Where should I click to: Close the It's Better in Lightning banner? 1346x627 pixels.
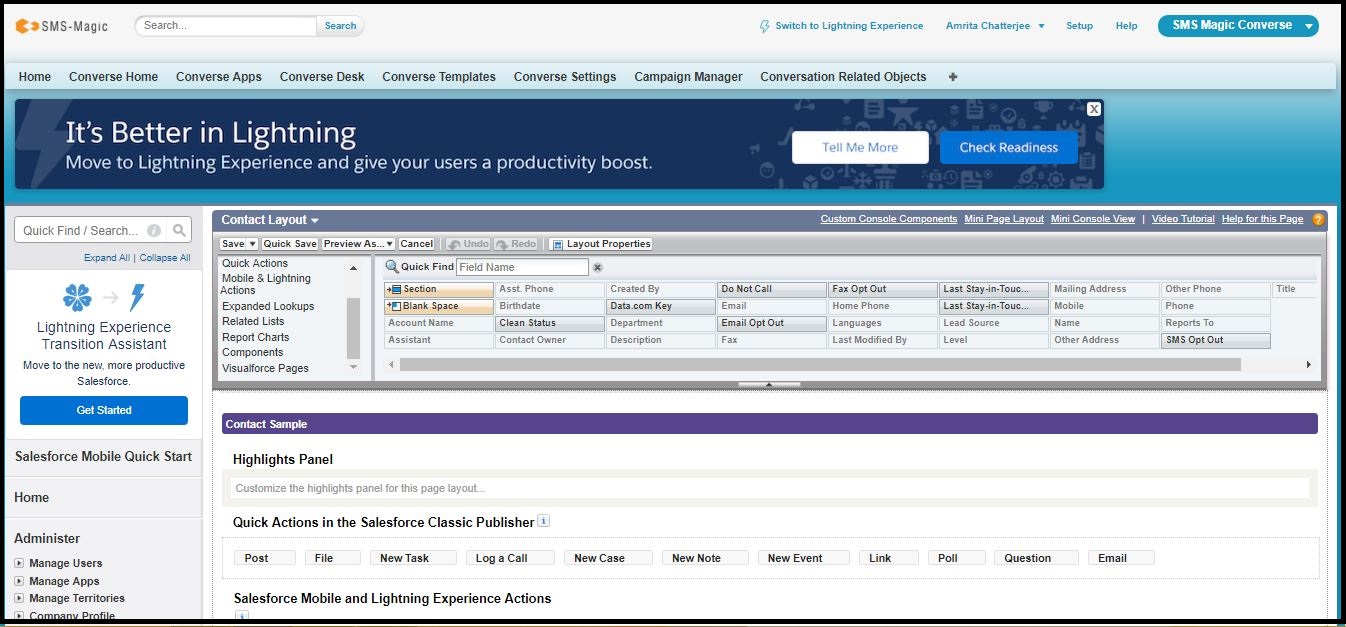(1094, 109)
